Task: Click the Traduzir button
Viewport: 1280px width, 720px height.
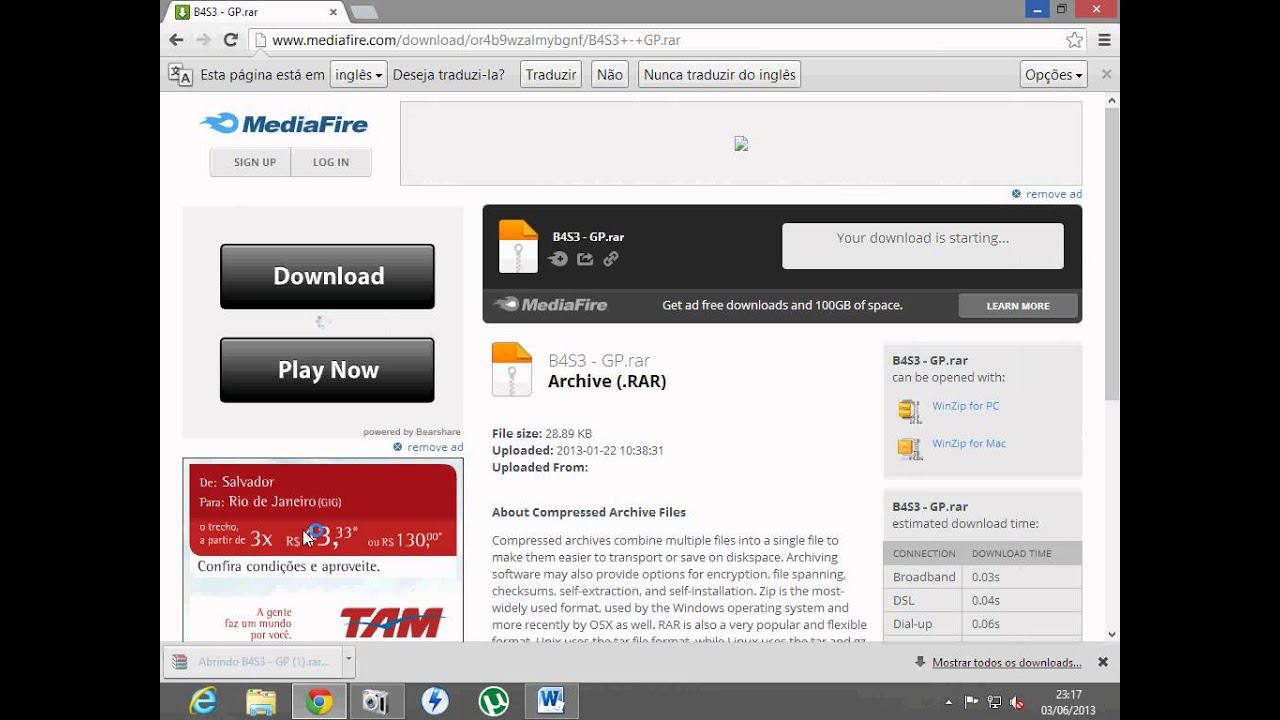Action: (550, 75)
